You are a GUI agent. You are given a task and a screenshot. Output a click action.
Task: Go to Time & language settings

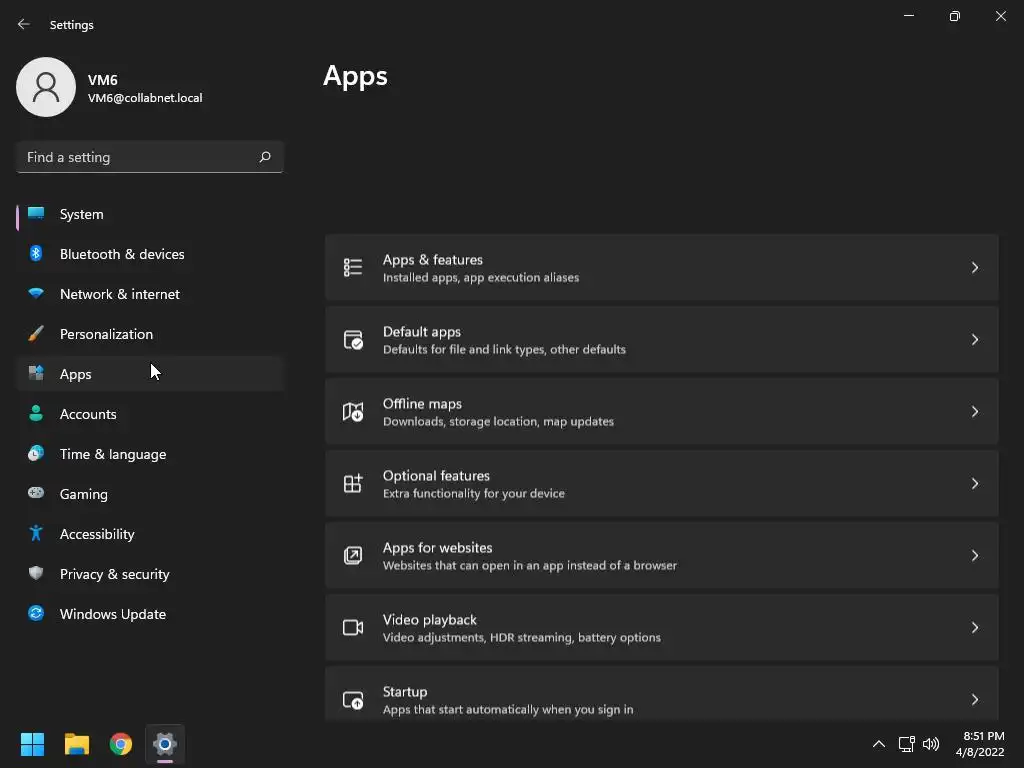113,454
